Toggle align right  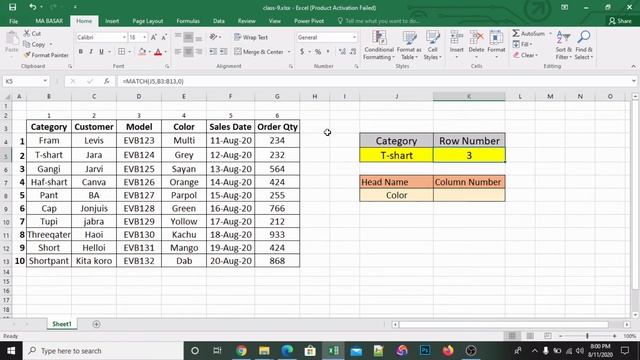tap(199, 52)
